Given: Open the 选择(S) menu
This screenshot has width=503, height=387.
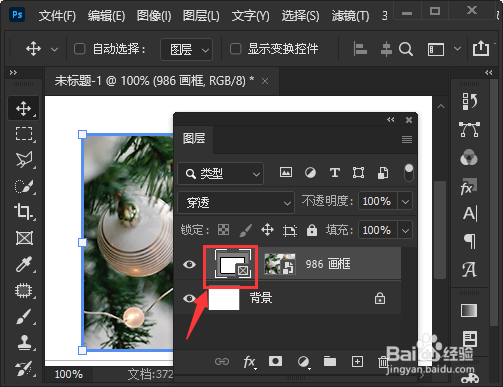Looking at the screenshot, I should coord(300,16).
